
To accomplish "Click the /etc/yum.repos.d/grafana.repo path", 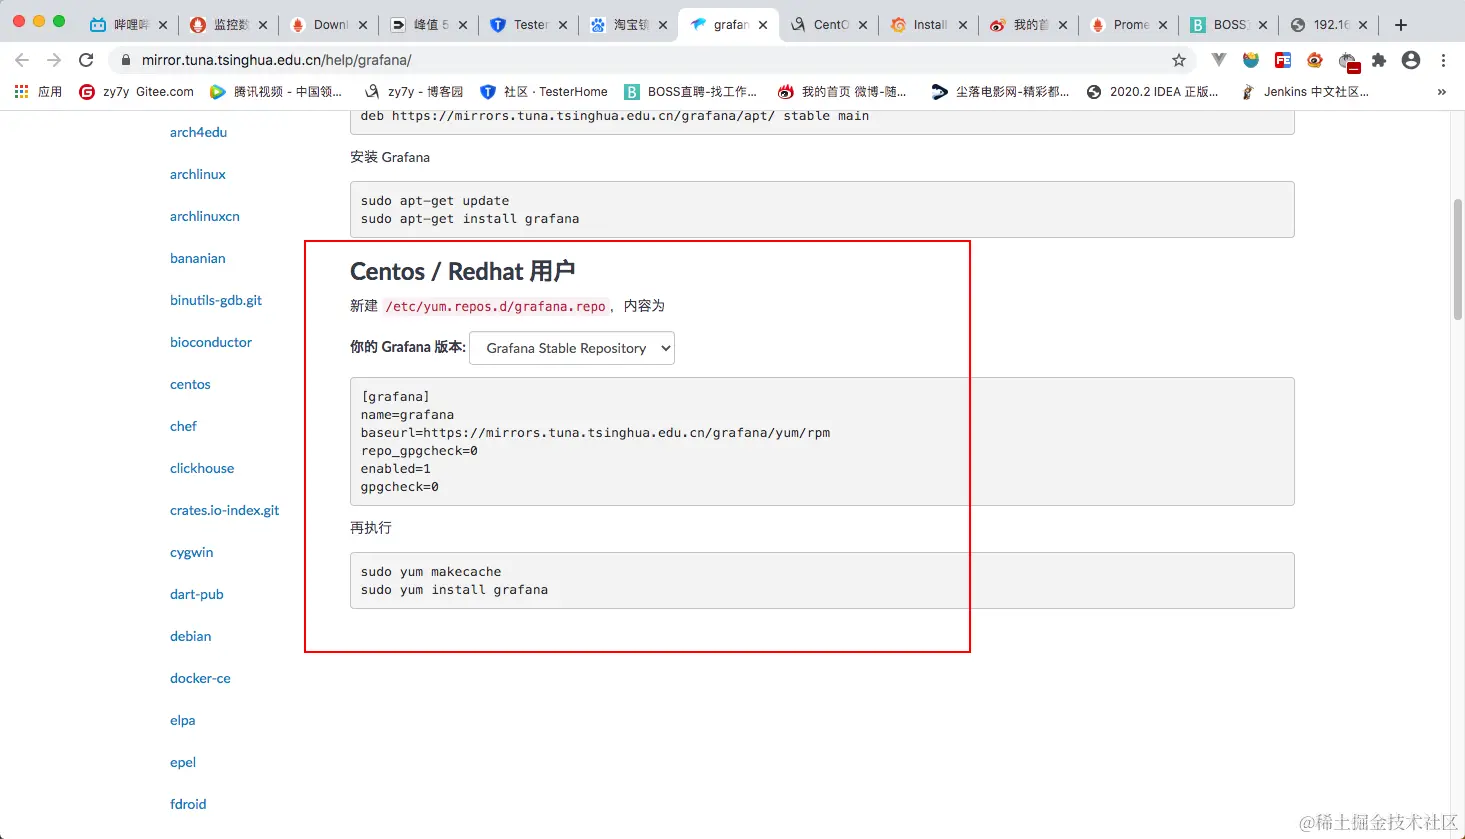I will pos(495,306).
